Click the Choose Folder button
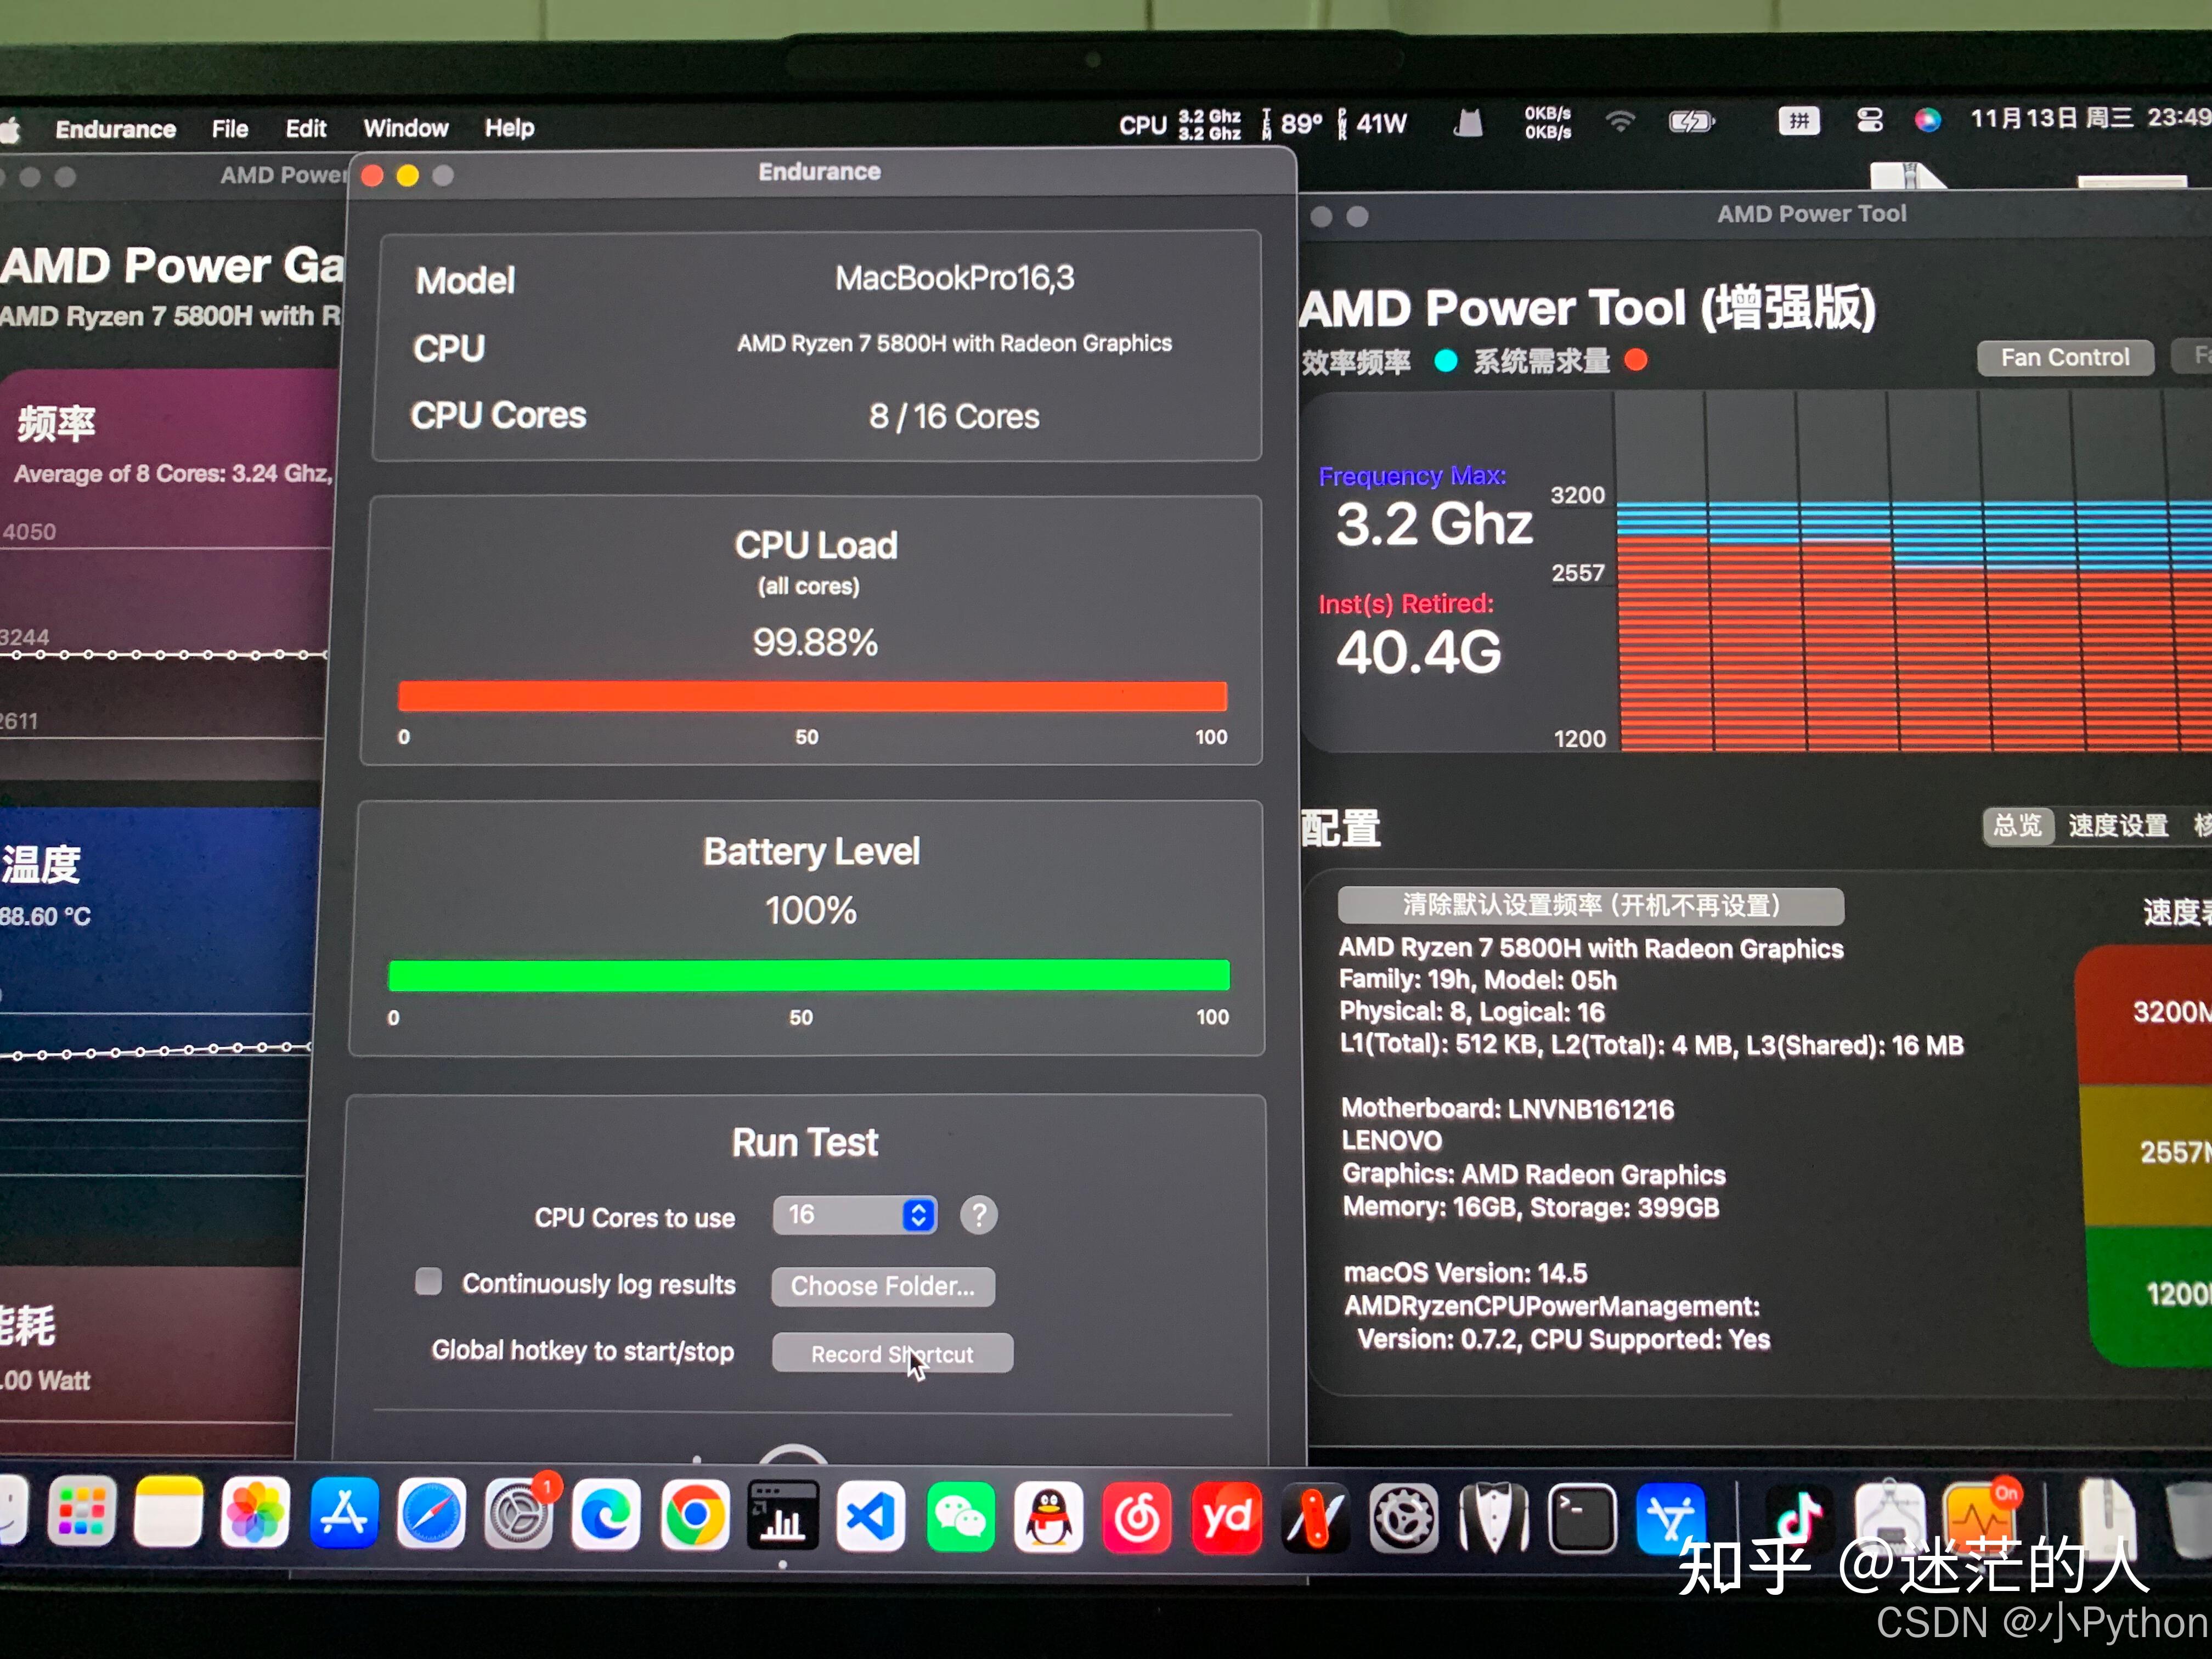This screenshot has width=2212, height=1659. [882, 1286]
